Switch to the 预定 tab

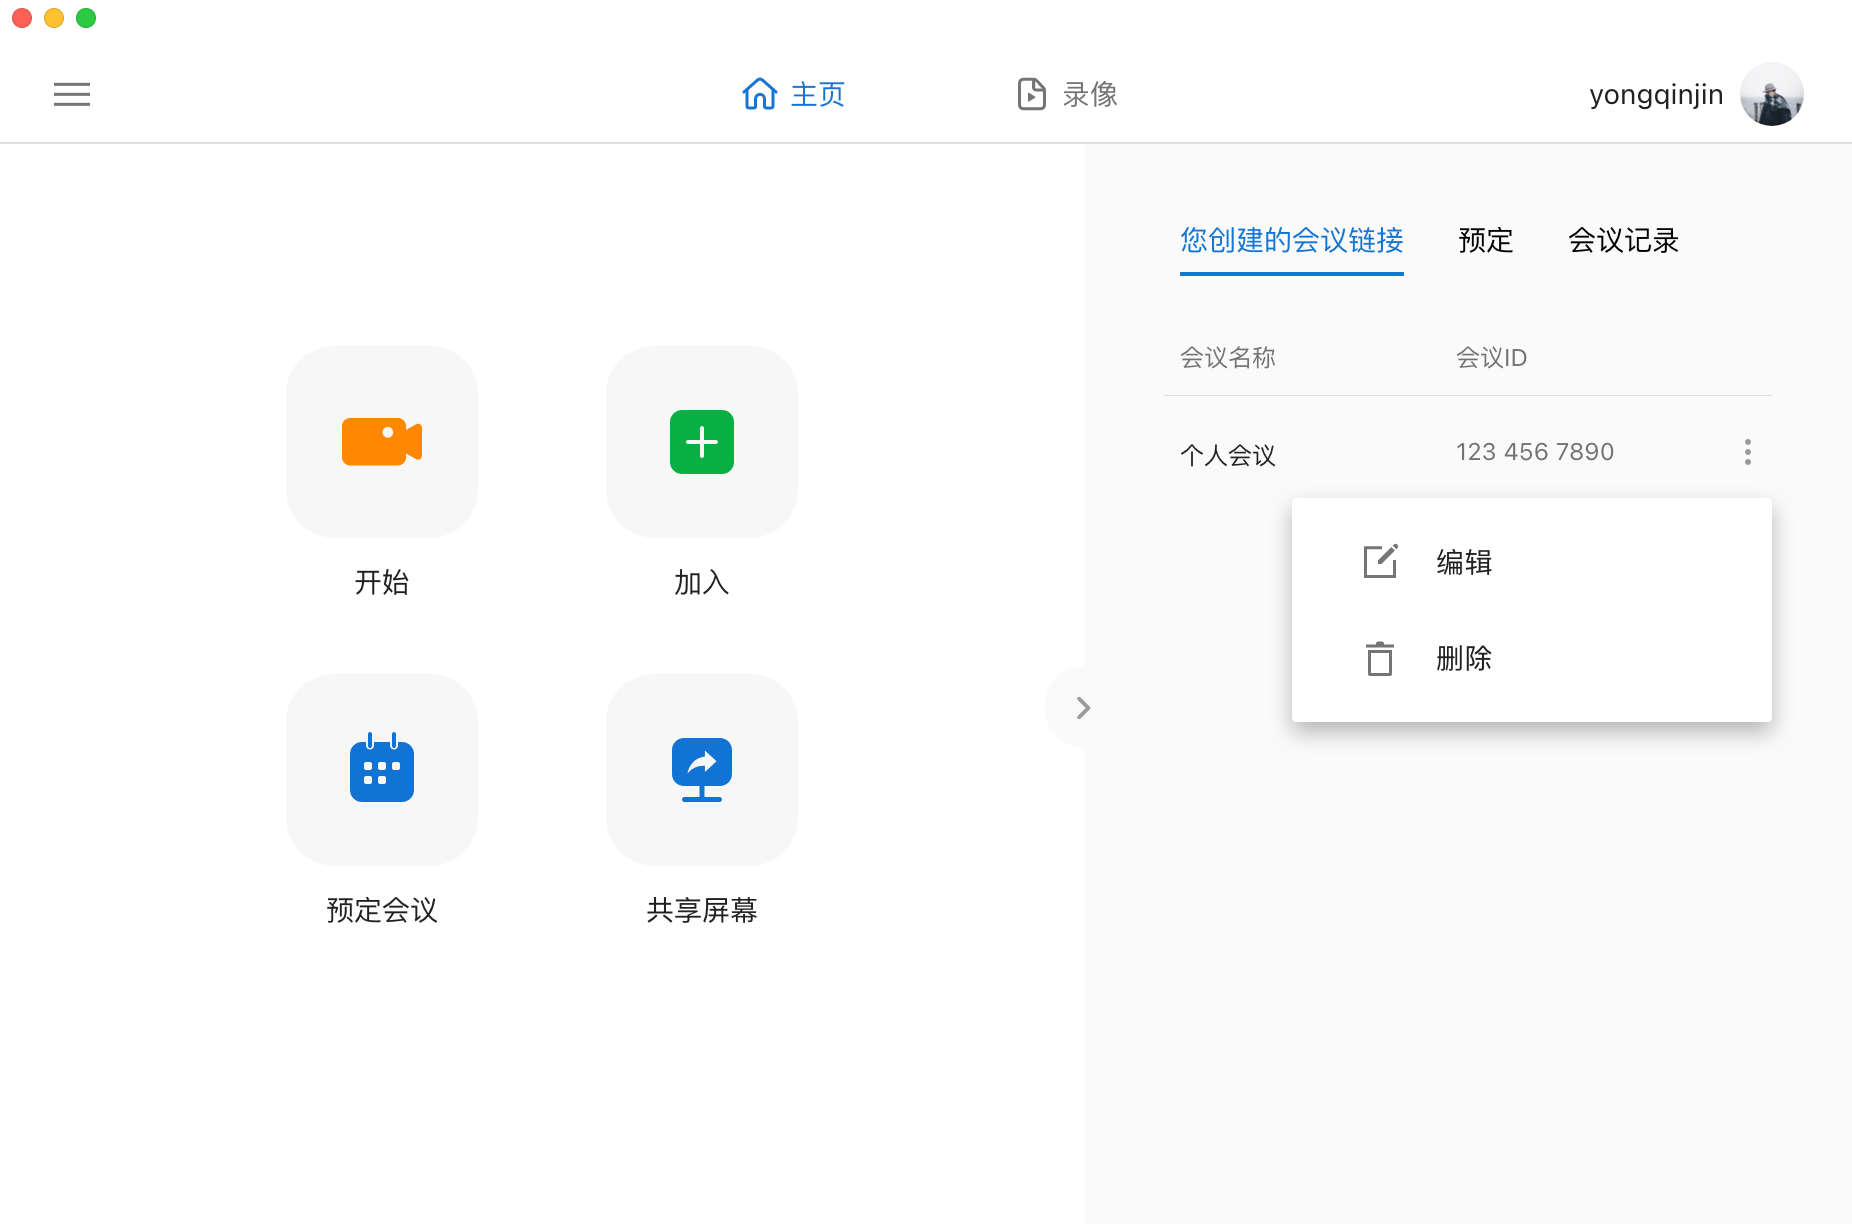click(x=1485, y=240)
